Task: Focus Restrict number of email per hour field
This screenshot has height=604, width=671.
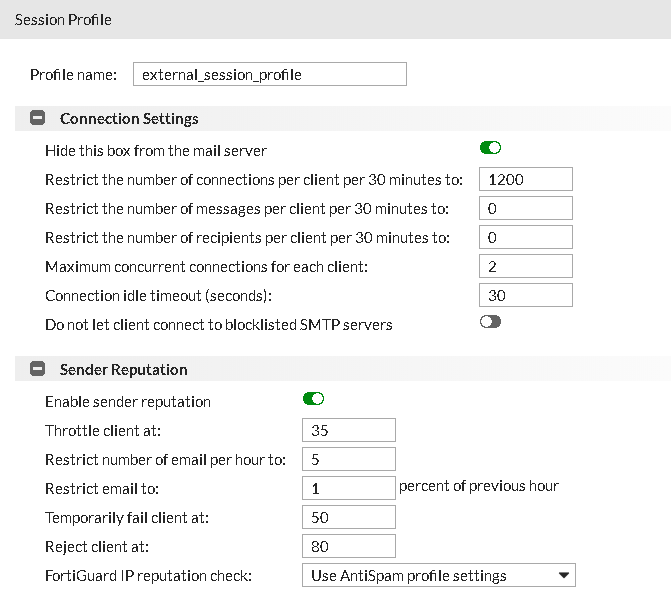Action: tap(348, 459)
